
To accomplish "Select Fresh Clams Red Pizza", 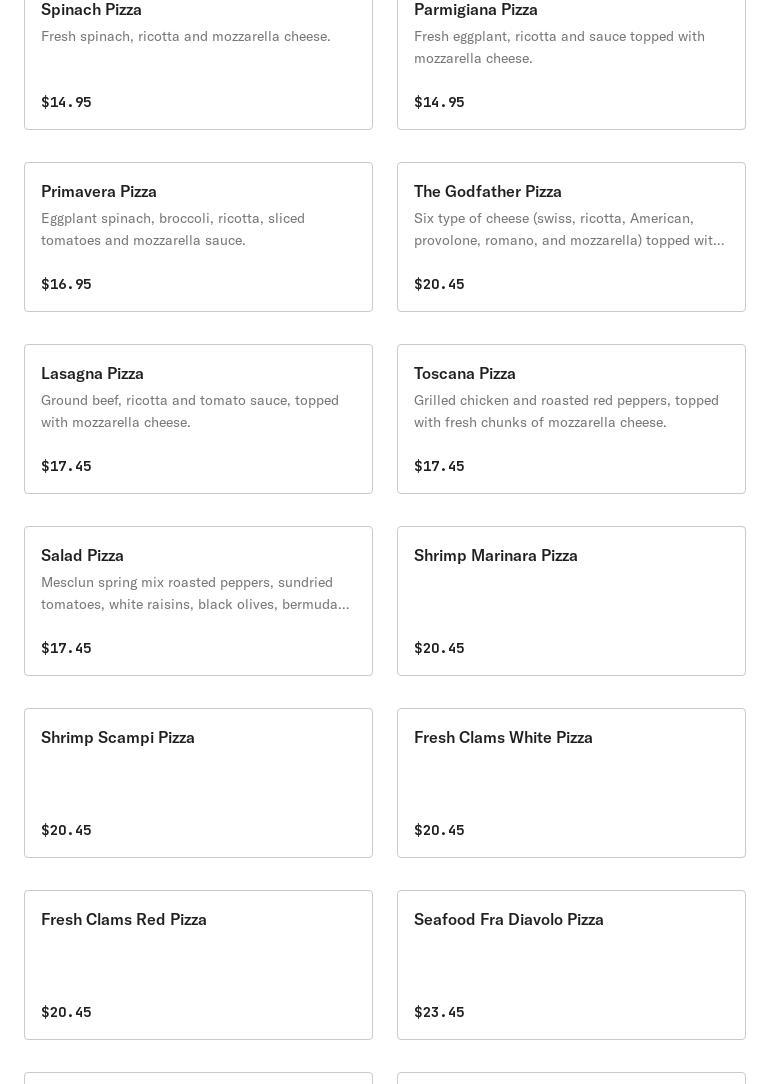I will [198, 964].
